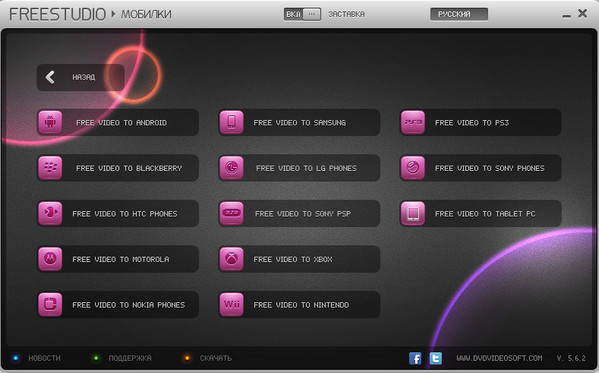The height and width of the screenshot is (373, 599).
Task: Click the Скачать link
Action: (x=216, y=358)
